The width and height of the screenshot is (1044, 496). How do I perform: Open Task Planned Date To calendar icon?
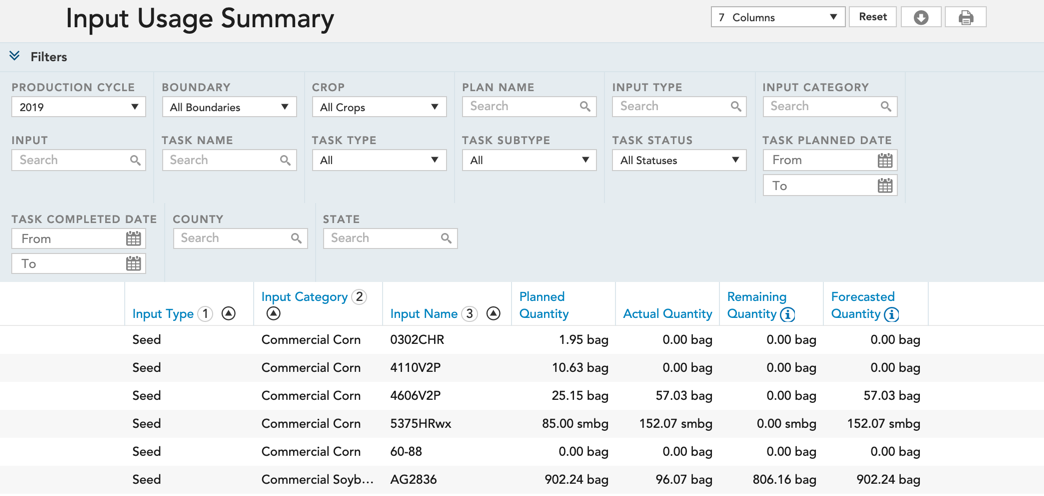[x=884, y=186]
